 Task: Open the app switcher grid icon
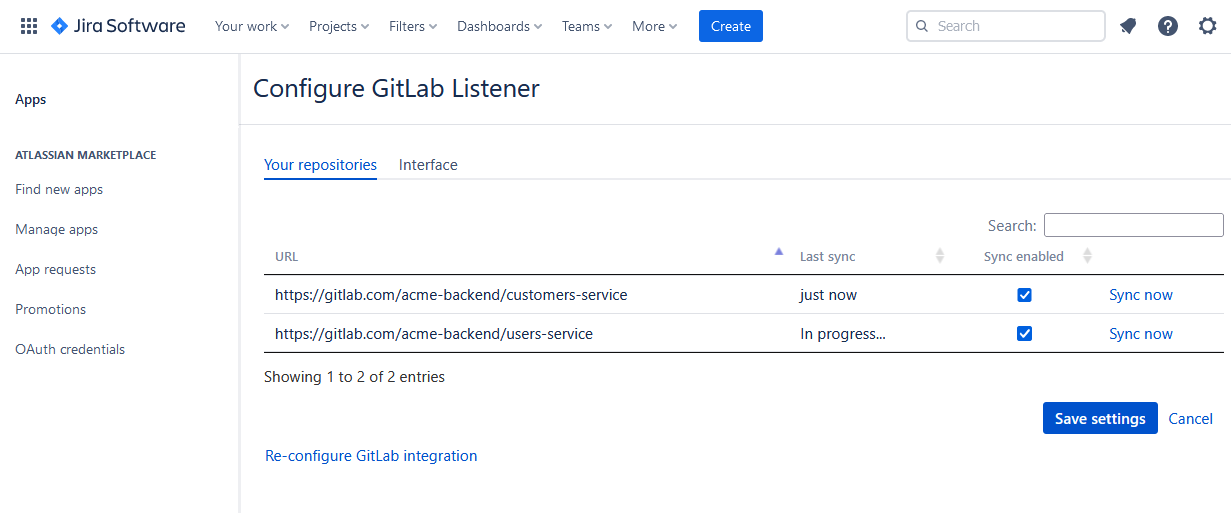(29, 27)
